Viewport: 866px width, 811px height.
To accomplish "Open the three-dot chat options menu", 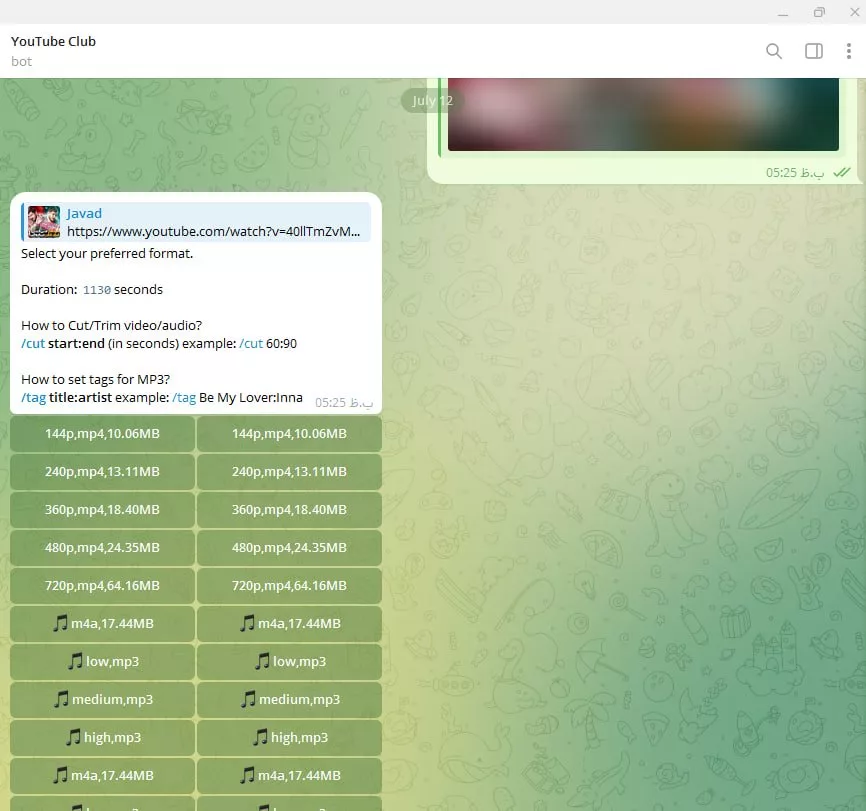I will (848, 51).
